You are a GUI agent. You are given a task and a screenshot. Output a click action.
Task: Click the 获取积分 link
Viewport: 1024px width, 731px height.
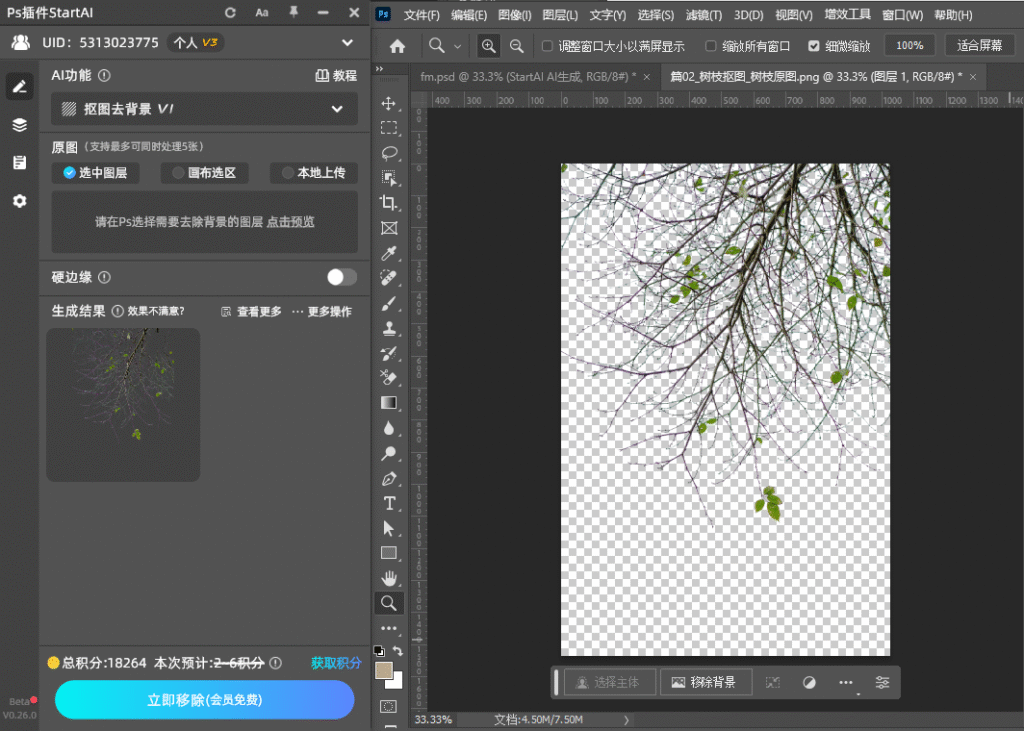336,663
